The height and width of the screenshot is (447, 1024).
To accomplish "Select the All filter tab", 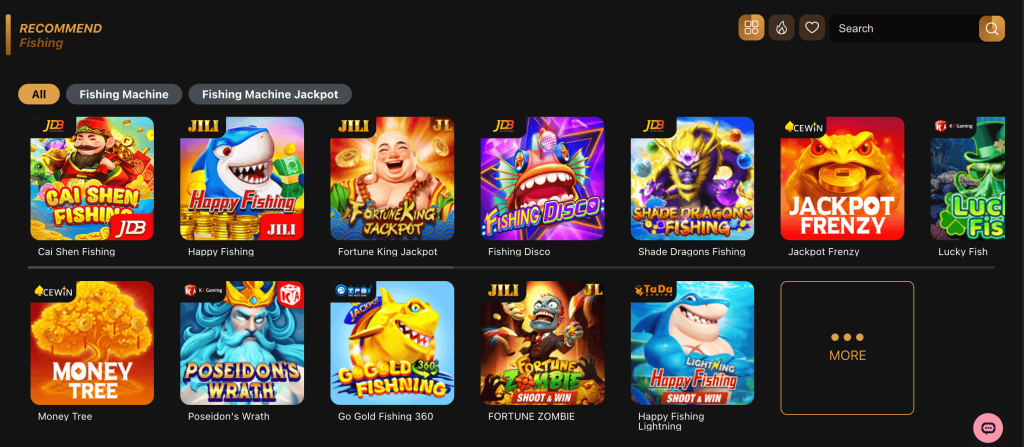I will click(39, 94).
